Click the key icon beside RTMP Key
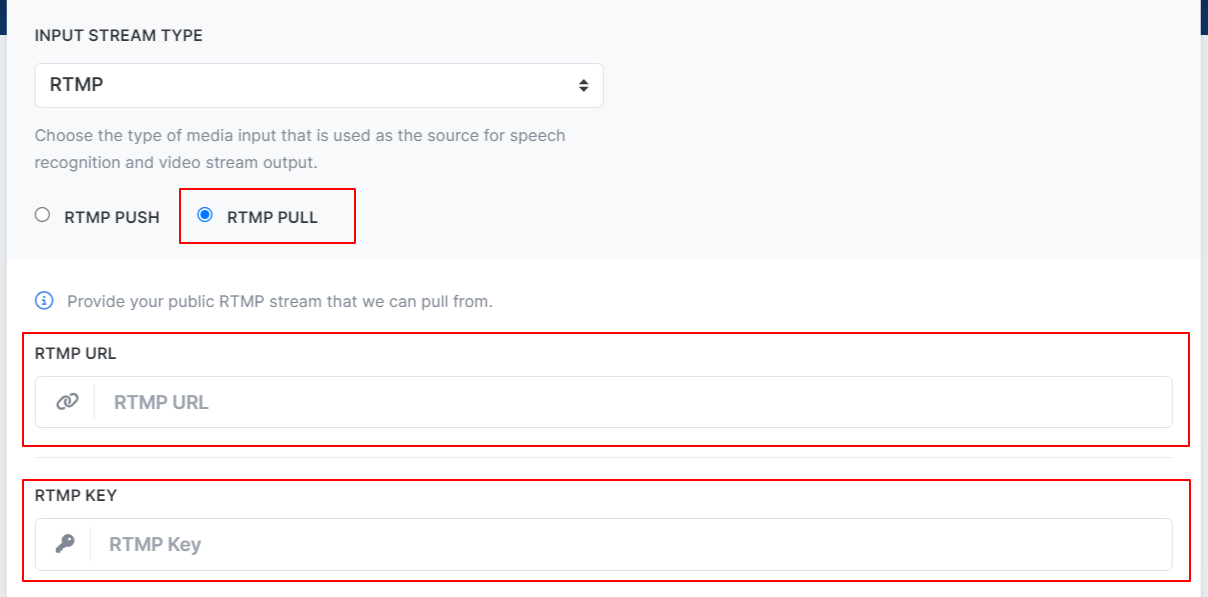The height and width of the screenshot is (597, 1208). tap(65, 544)
